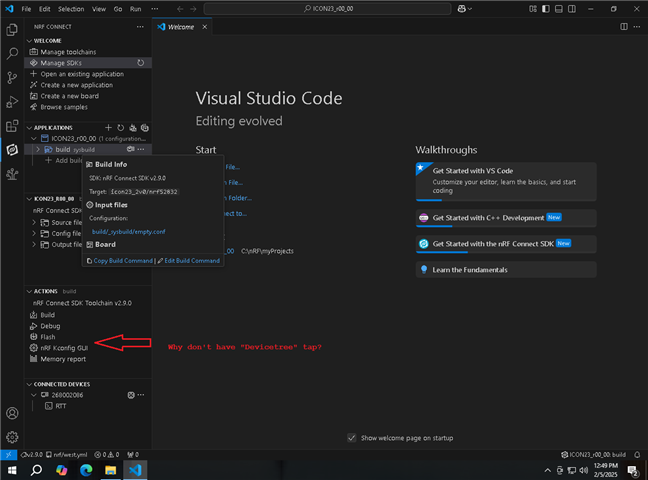
Task: Open the View menu
Action: click(x=99, y=9)
